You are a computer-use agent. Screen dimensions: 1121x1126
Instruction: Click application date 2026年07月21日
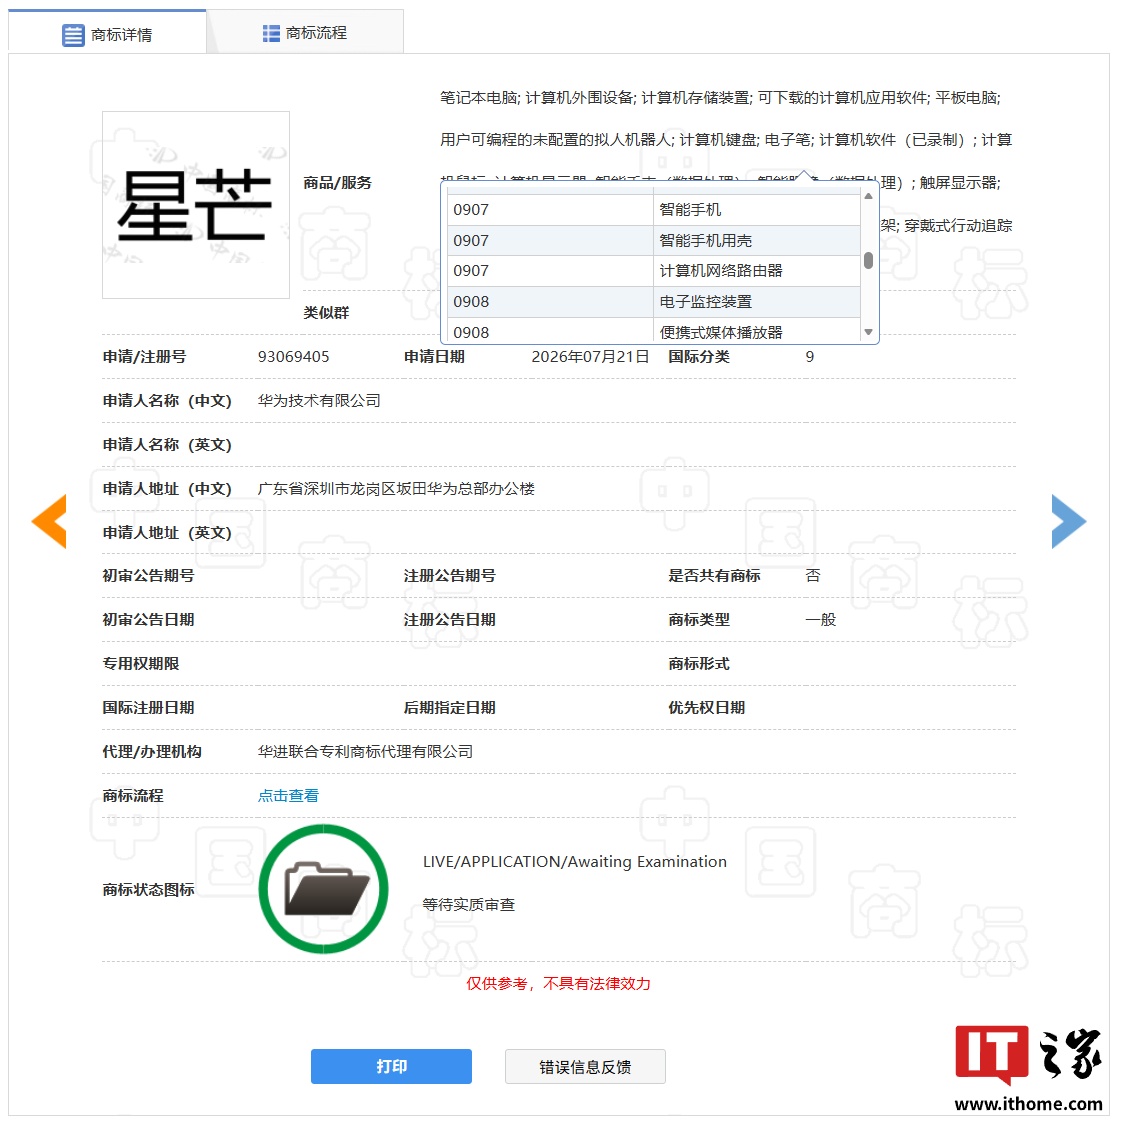click(590, 357)
